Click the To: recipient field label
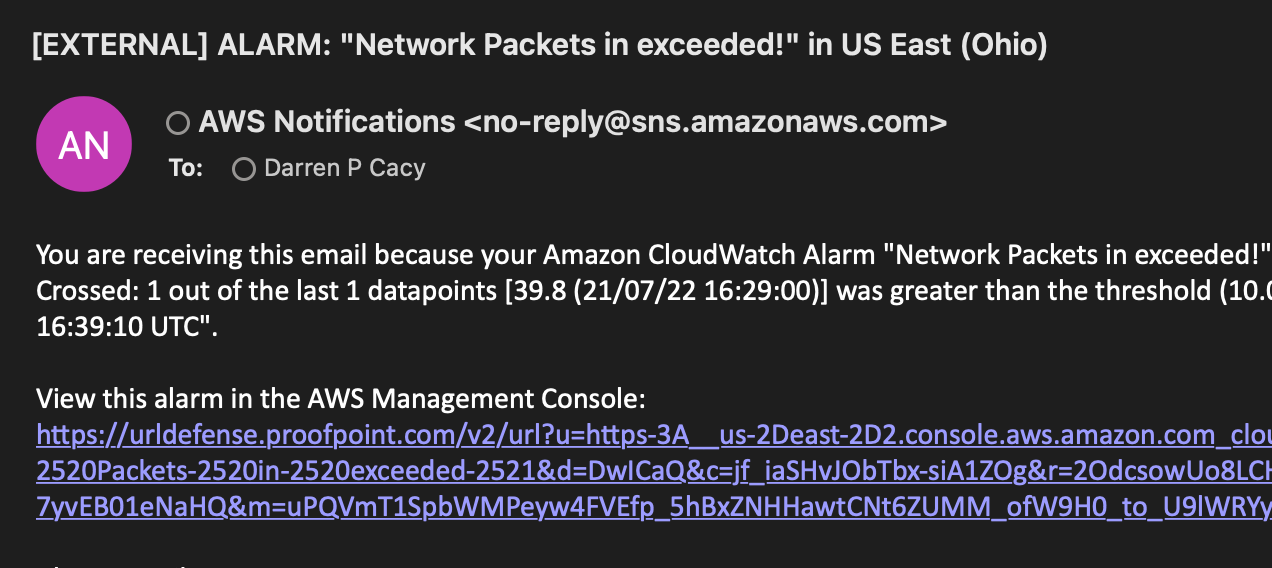 (186, 168)
